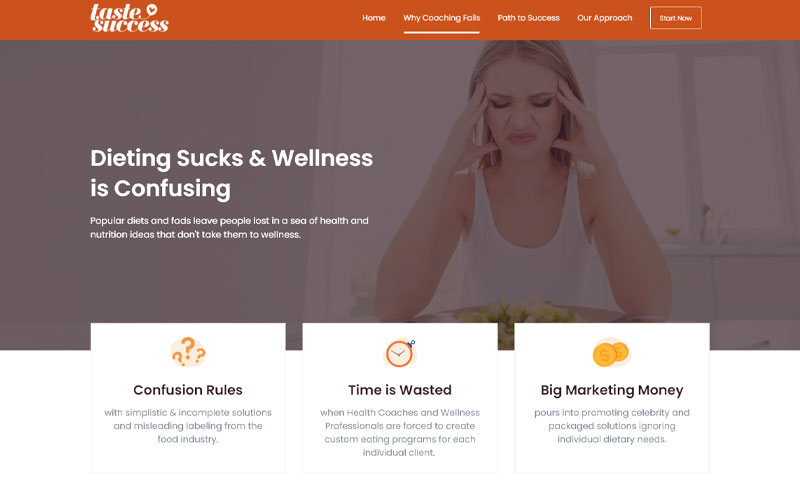The image size is (800, 500).
Task: Click the Confusion Rules card heading
Action: pos(188,390)
